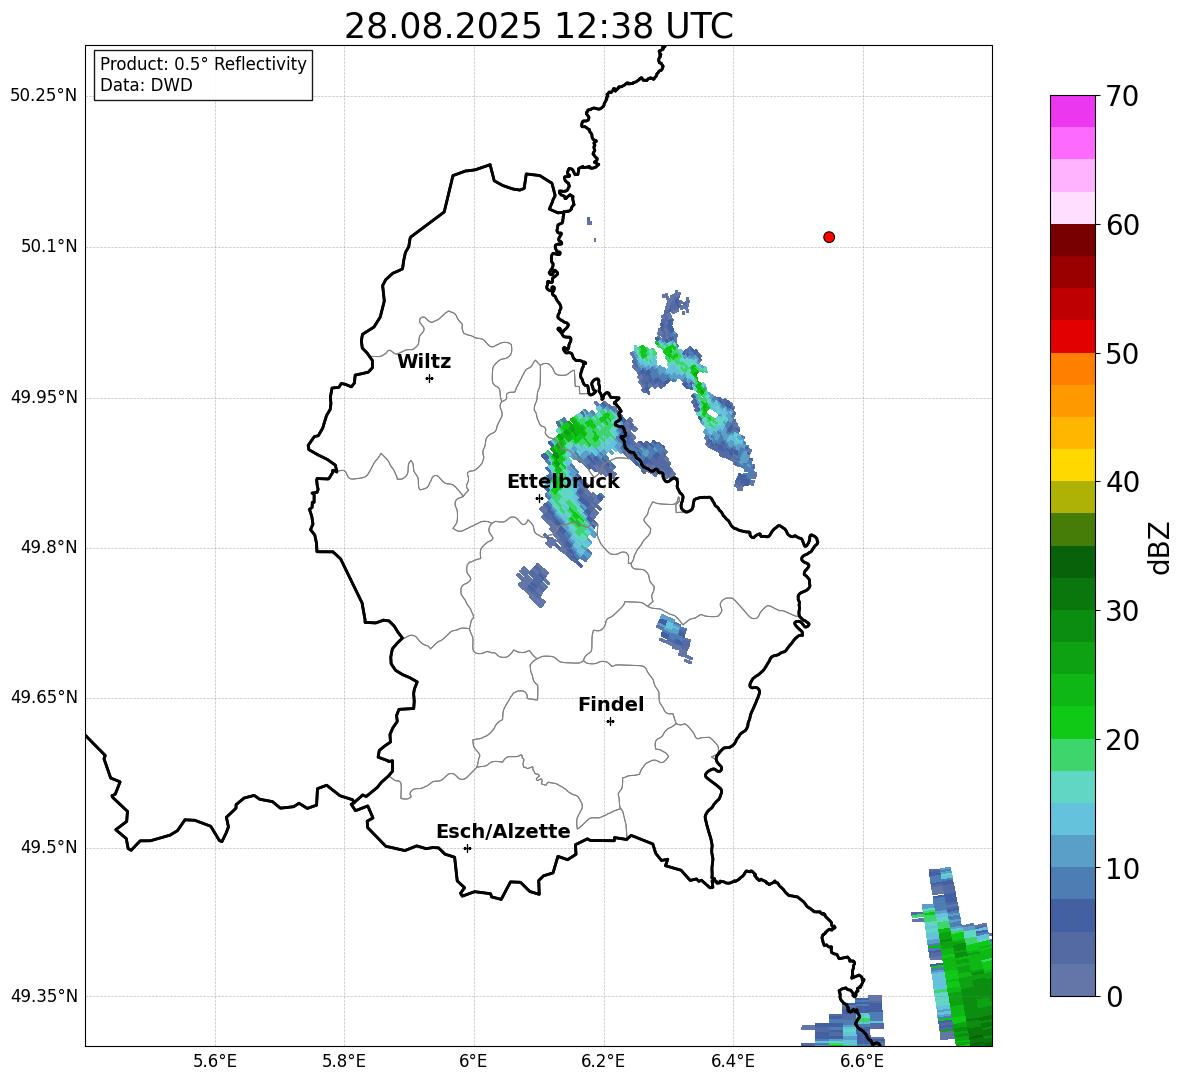1184x1081 pixels.
Task: Click the 6.2°E longitude label
Action: point(603,1061)
